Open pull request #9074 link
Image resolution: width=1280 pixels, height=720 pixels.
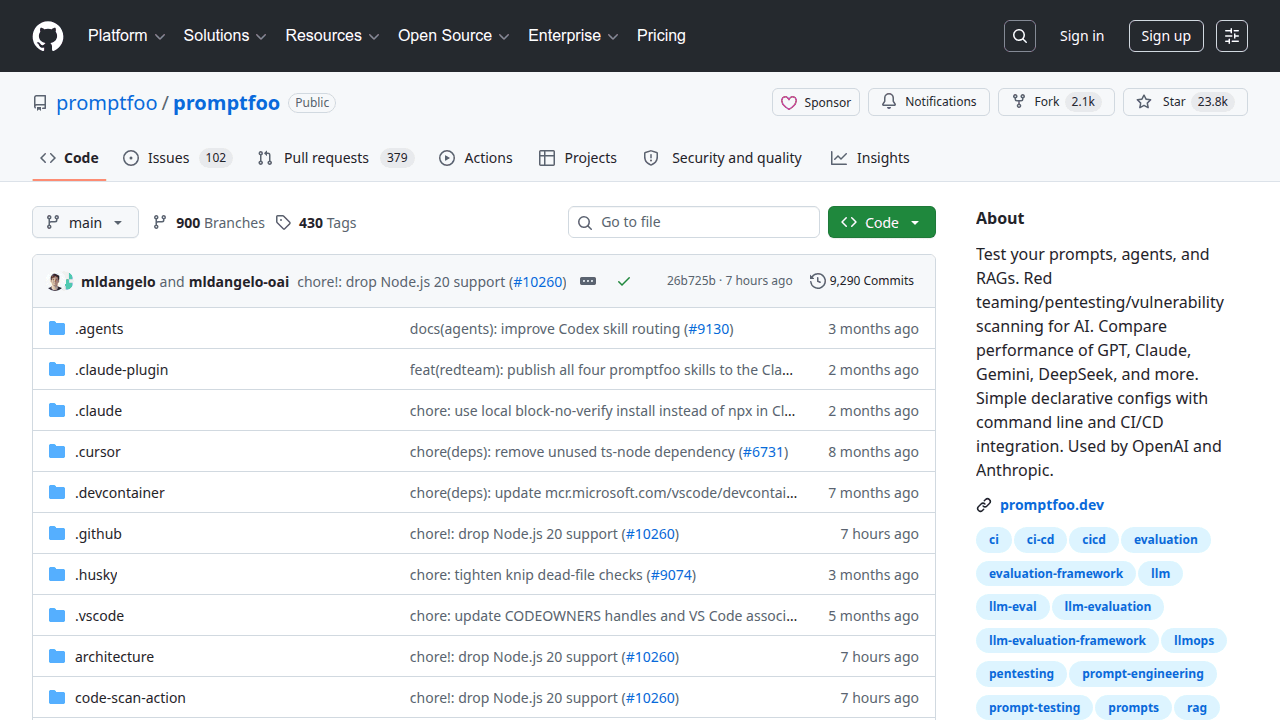pyautogui.click(x=671, y=574)
